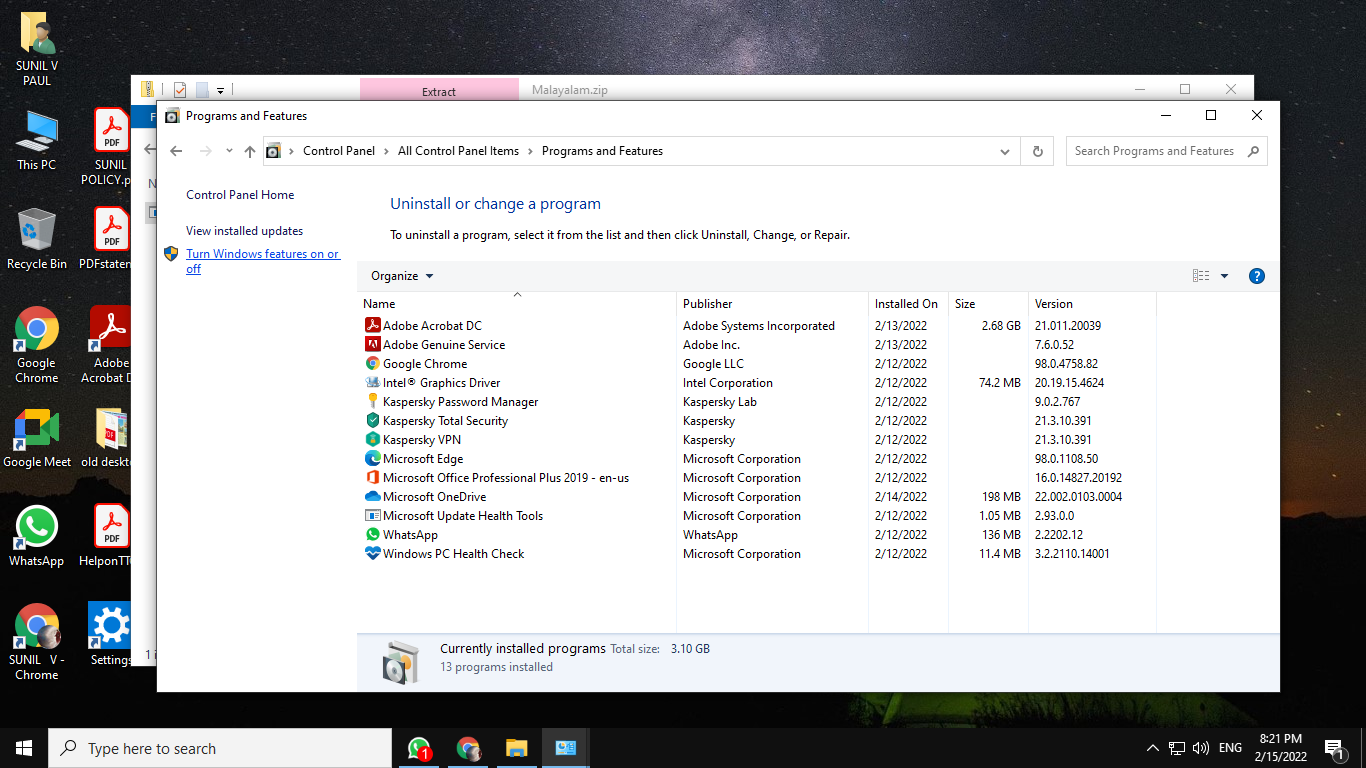Open Turn Windows features on or off
This screenshot has height=768, width=1366.
pos(262,261)
